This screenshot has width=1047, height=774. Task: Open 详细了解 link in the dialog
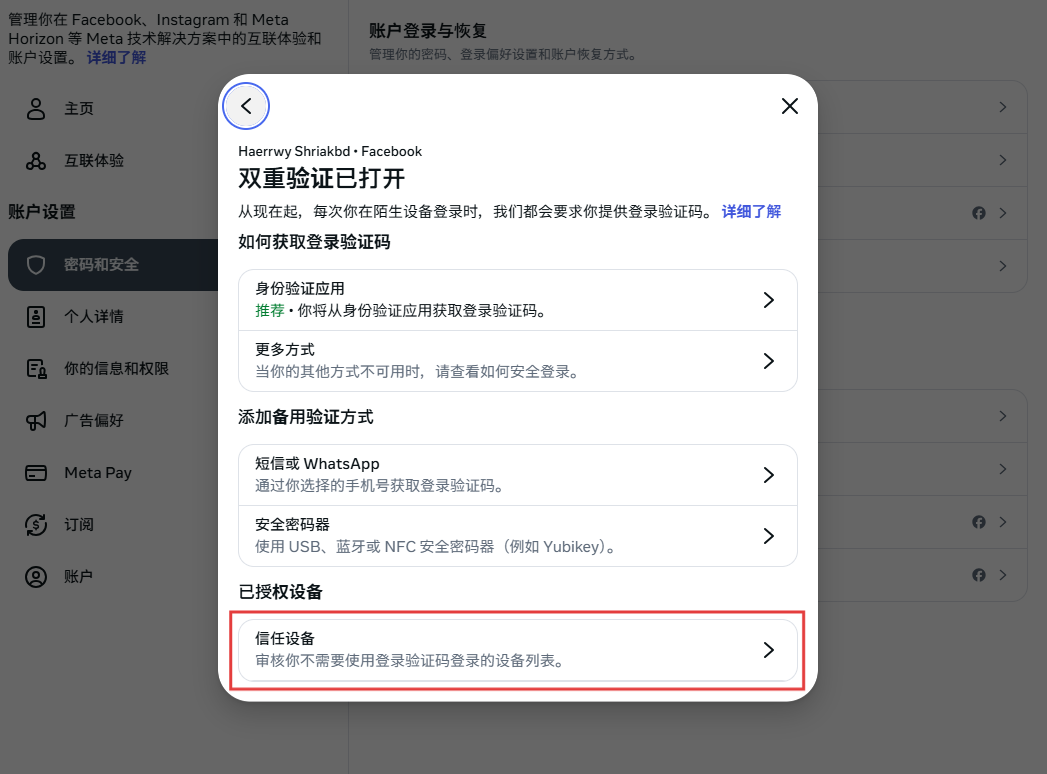coord(751,212)
